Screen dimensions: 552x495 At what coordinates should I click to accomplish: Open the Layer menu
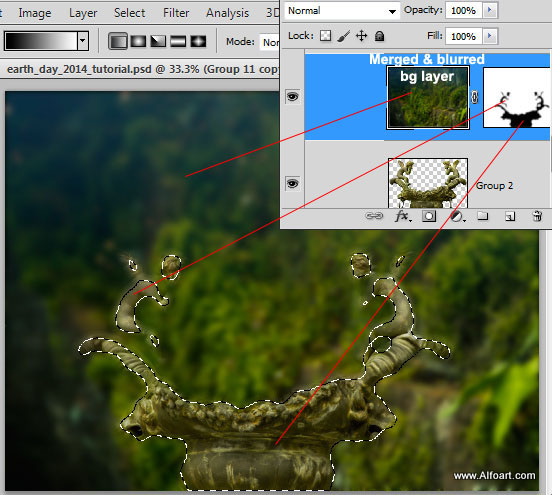tap(83, 13)
